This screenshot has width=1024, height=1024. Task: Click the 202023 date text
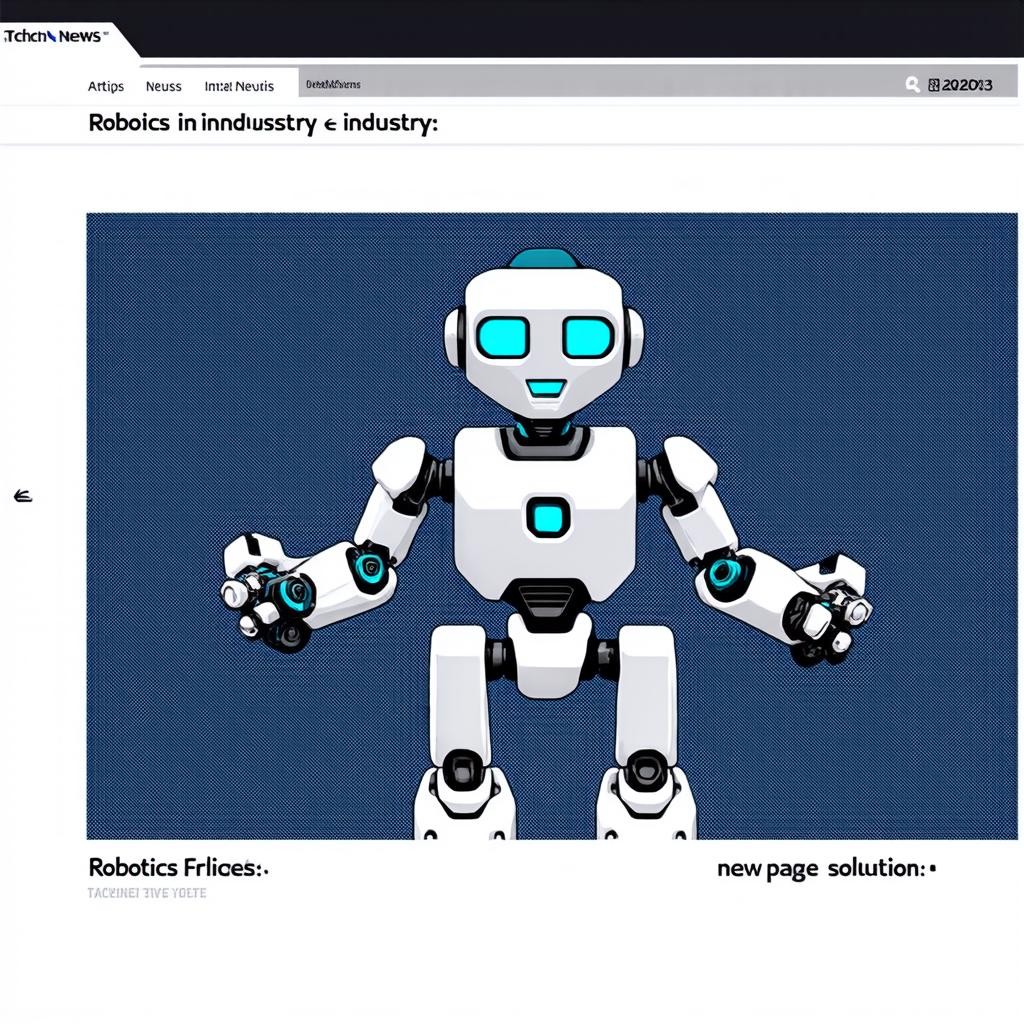tap(966, 85)
